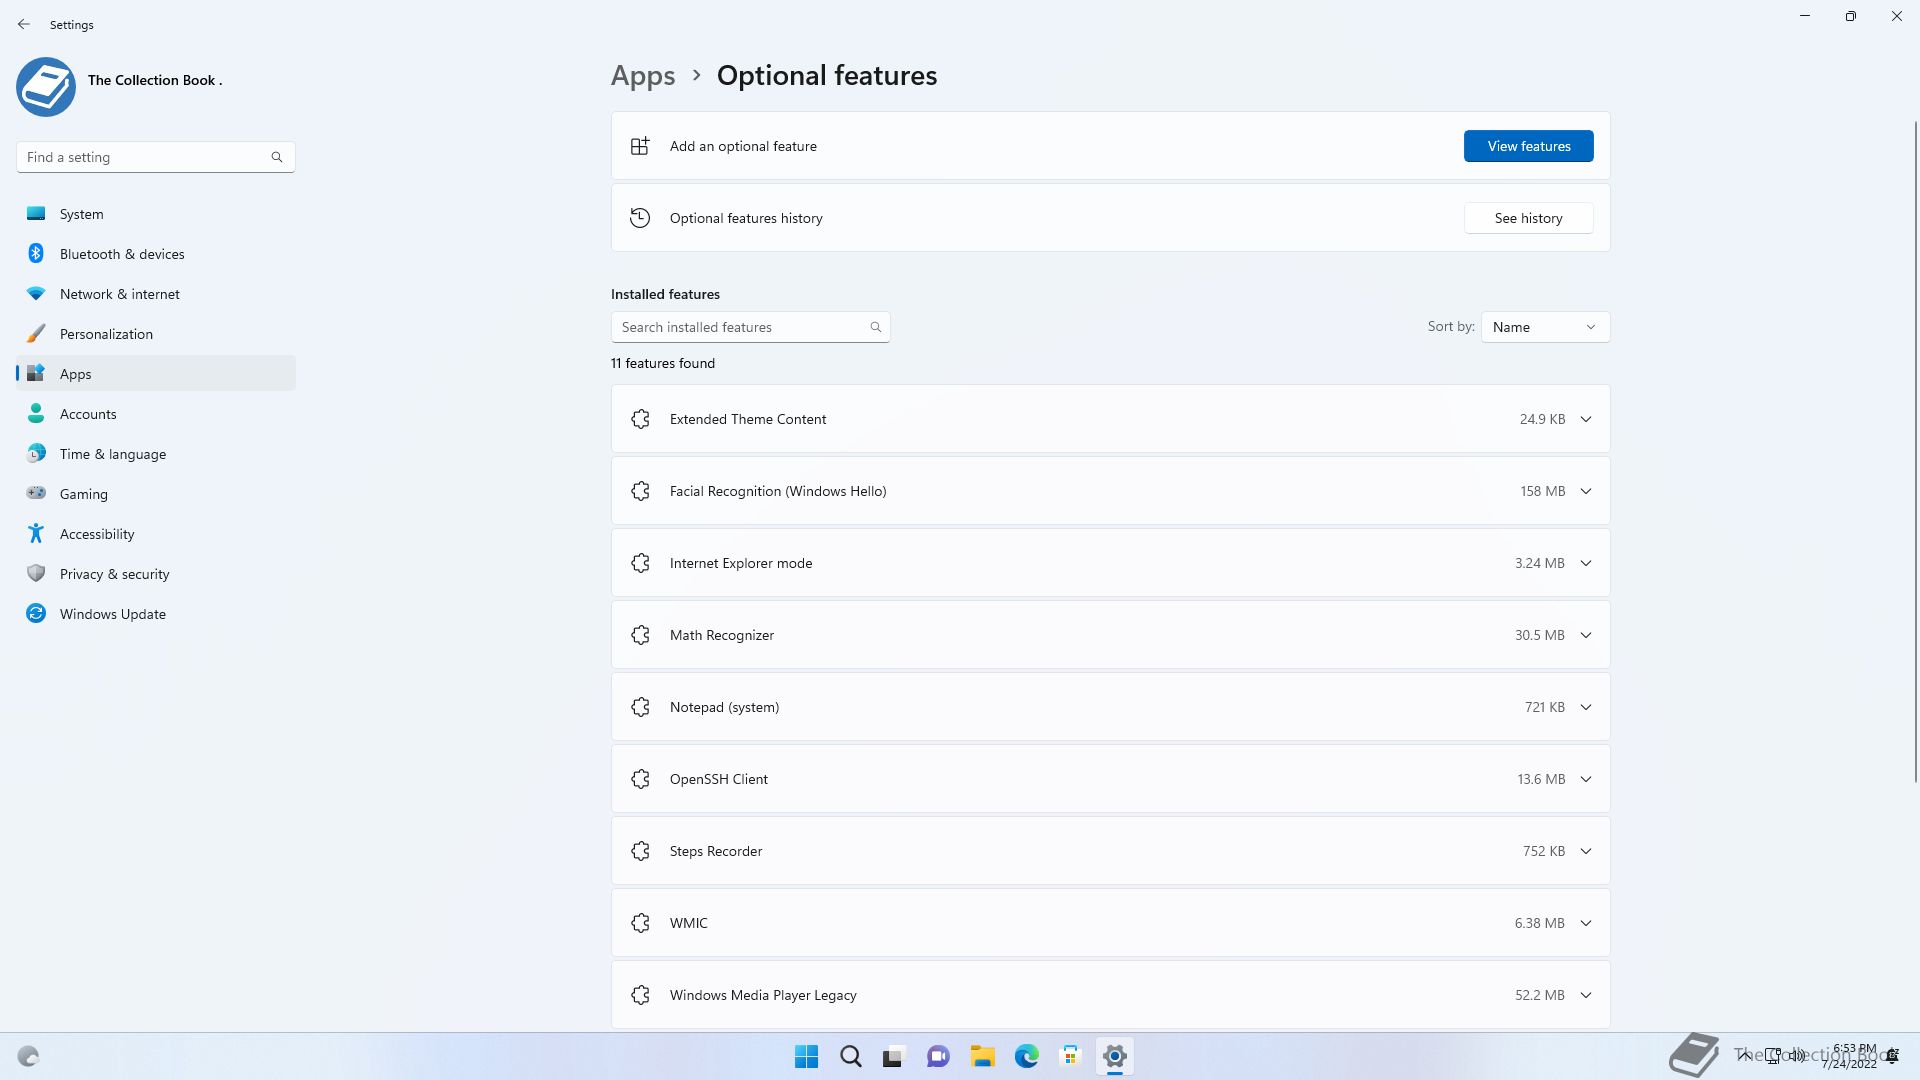Click the System monitor icon
Image resolution: width=1920 pixels, height=1080 pixels.
36,213
